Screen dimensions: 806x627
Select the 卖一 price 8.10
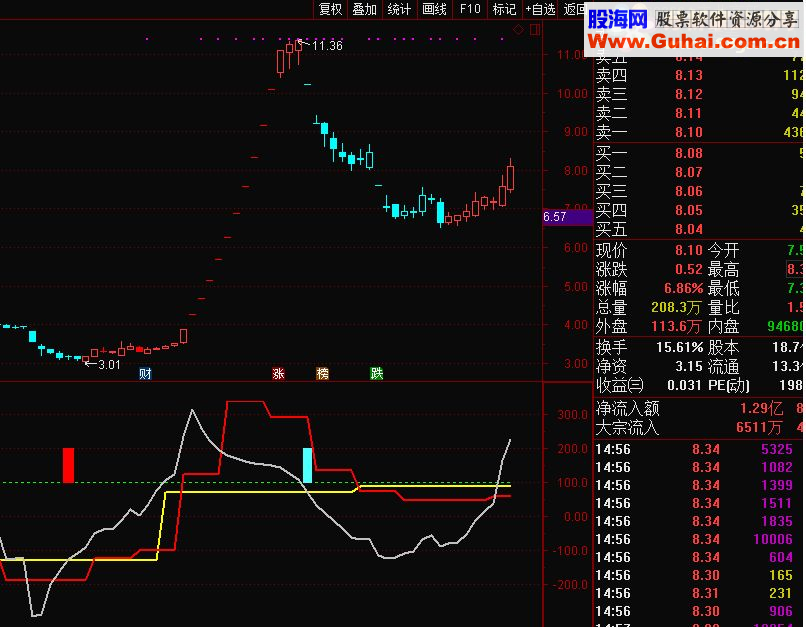click(x=689, y=133)
